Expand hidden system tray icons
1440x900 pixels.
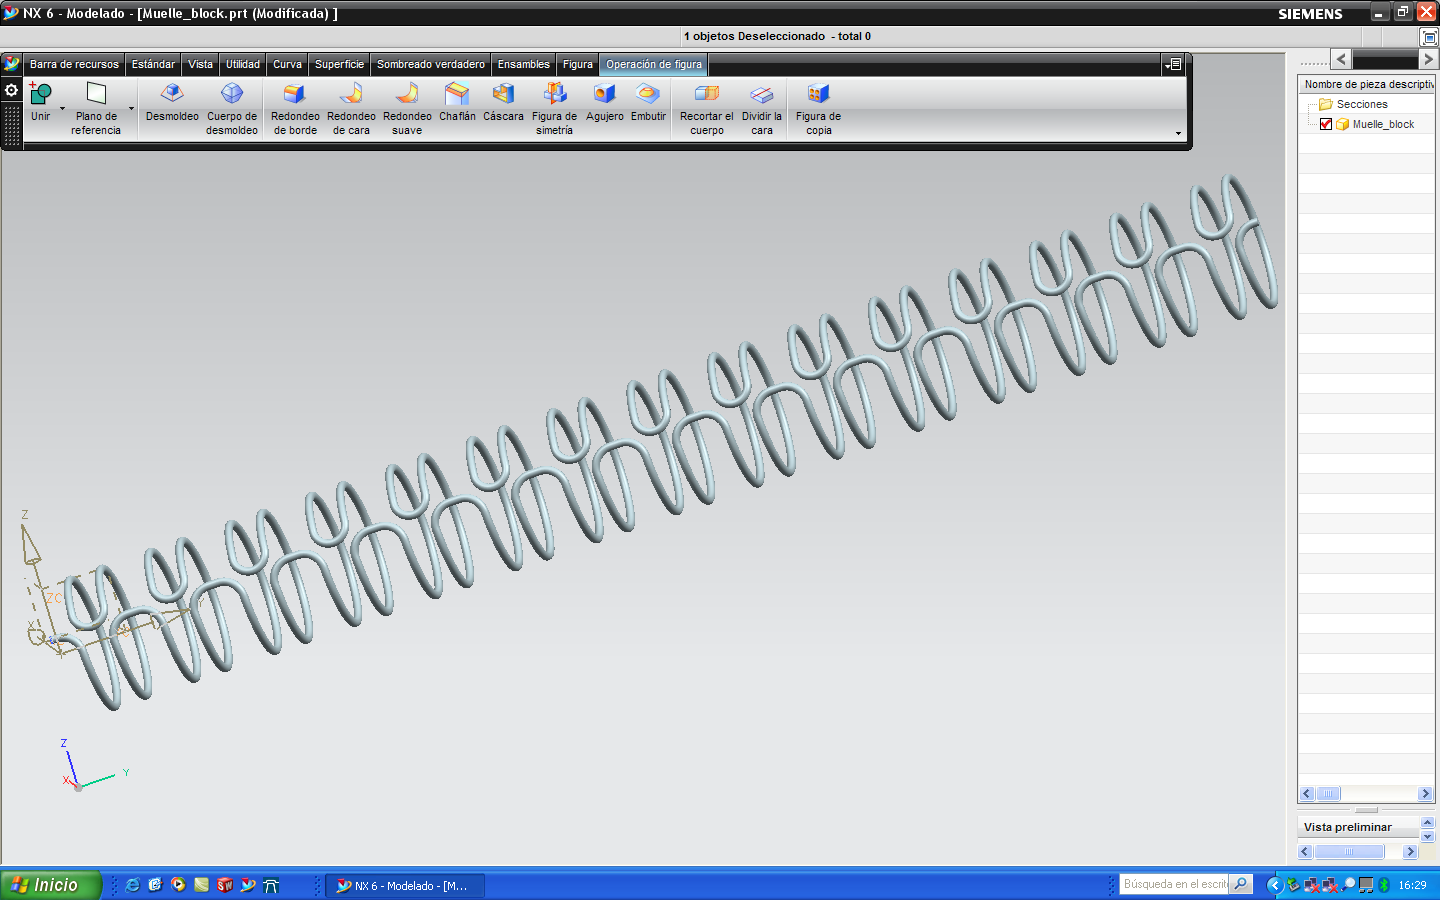click(1274, 885)
